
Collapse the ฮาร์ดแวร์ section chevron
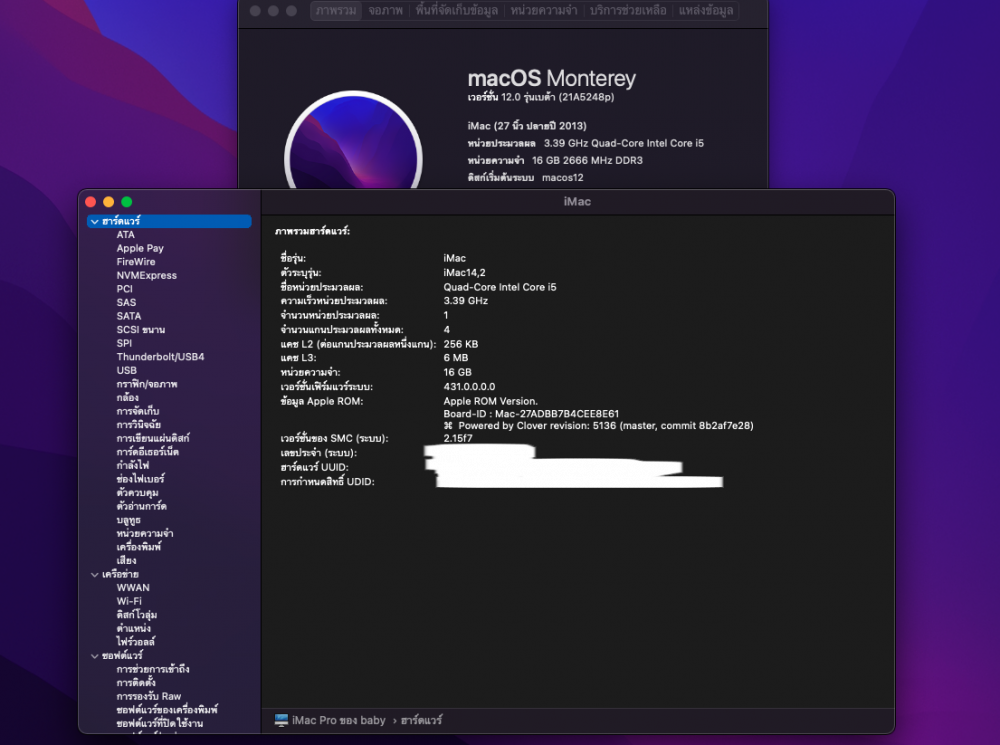(x=94, y=221)
